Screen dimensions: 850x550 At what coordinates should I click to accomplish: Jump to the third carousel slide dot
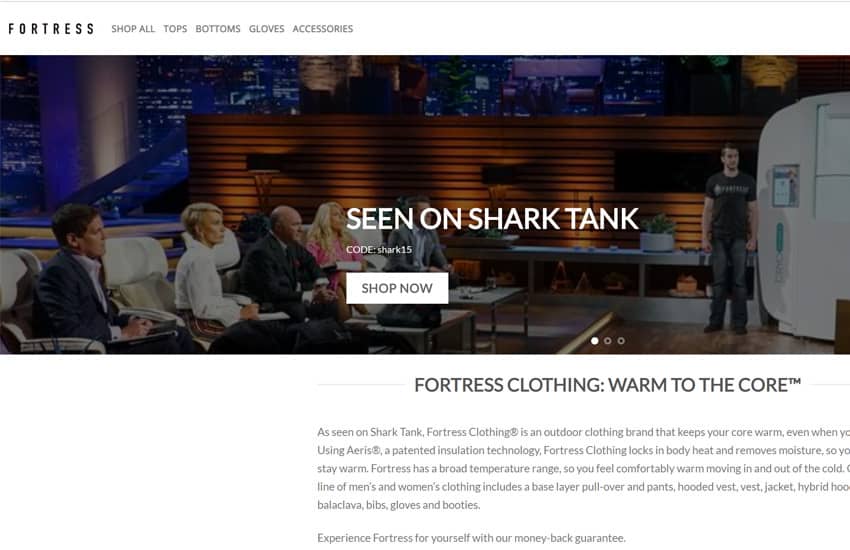[x=621, y=341]
